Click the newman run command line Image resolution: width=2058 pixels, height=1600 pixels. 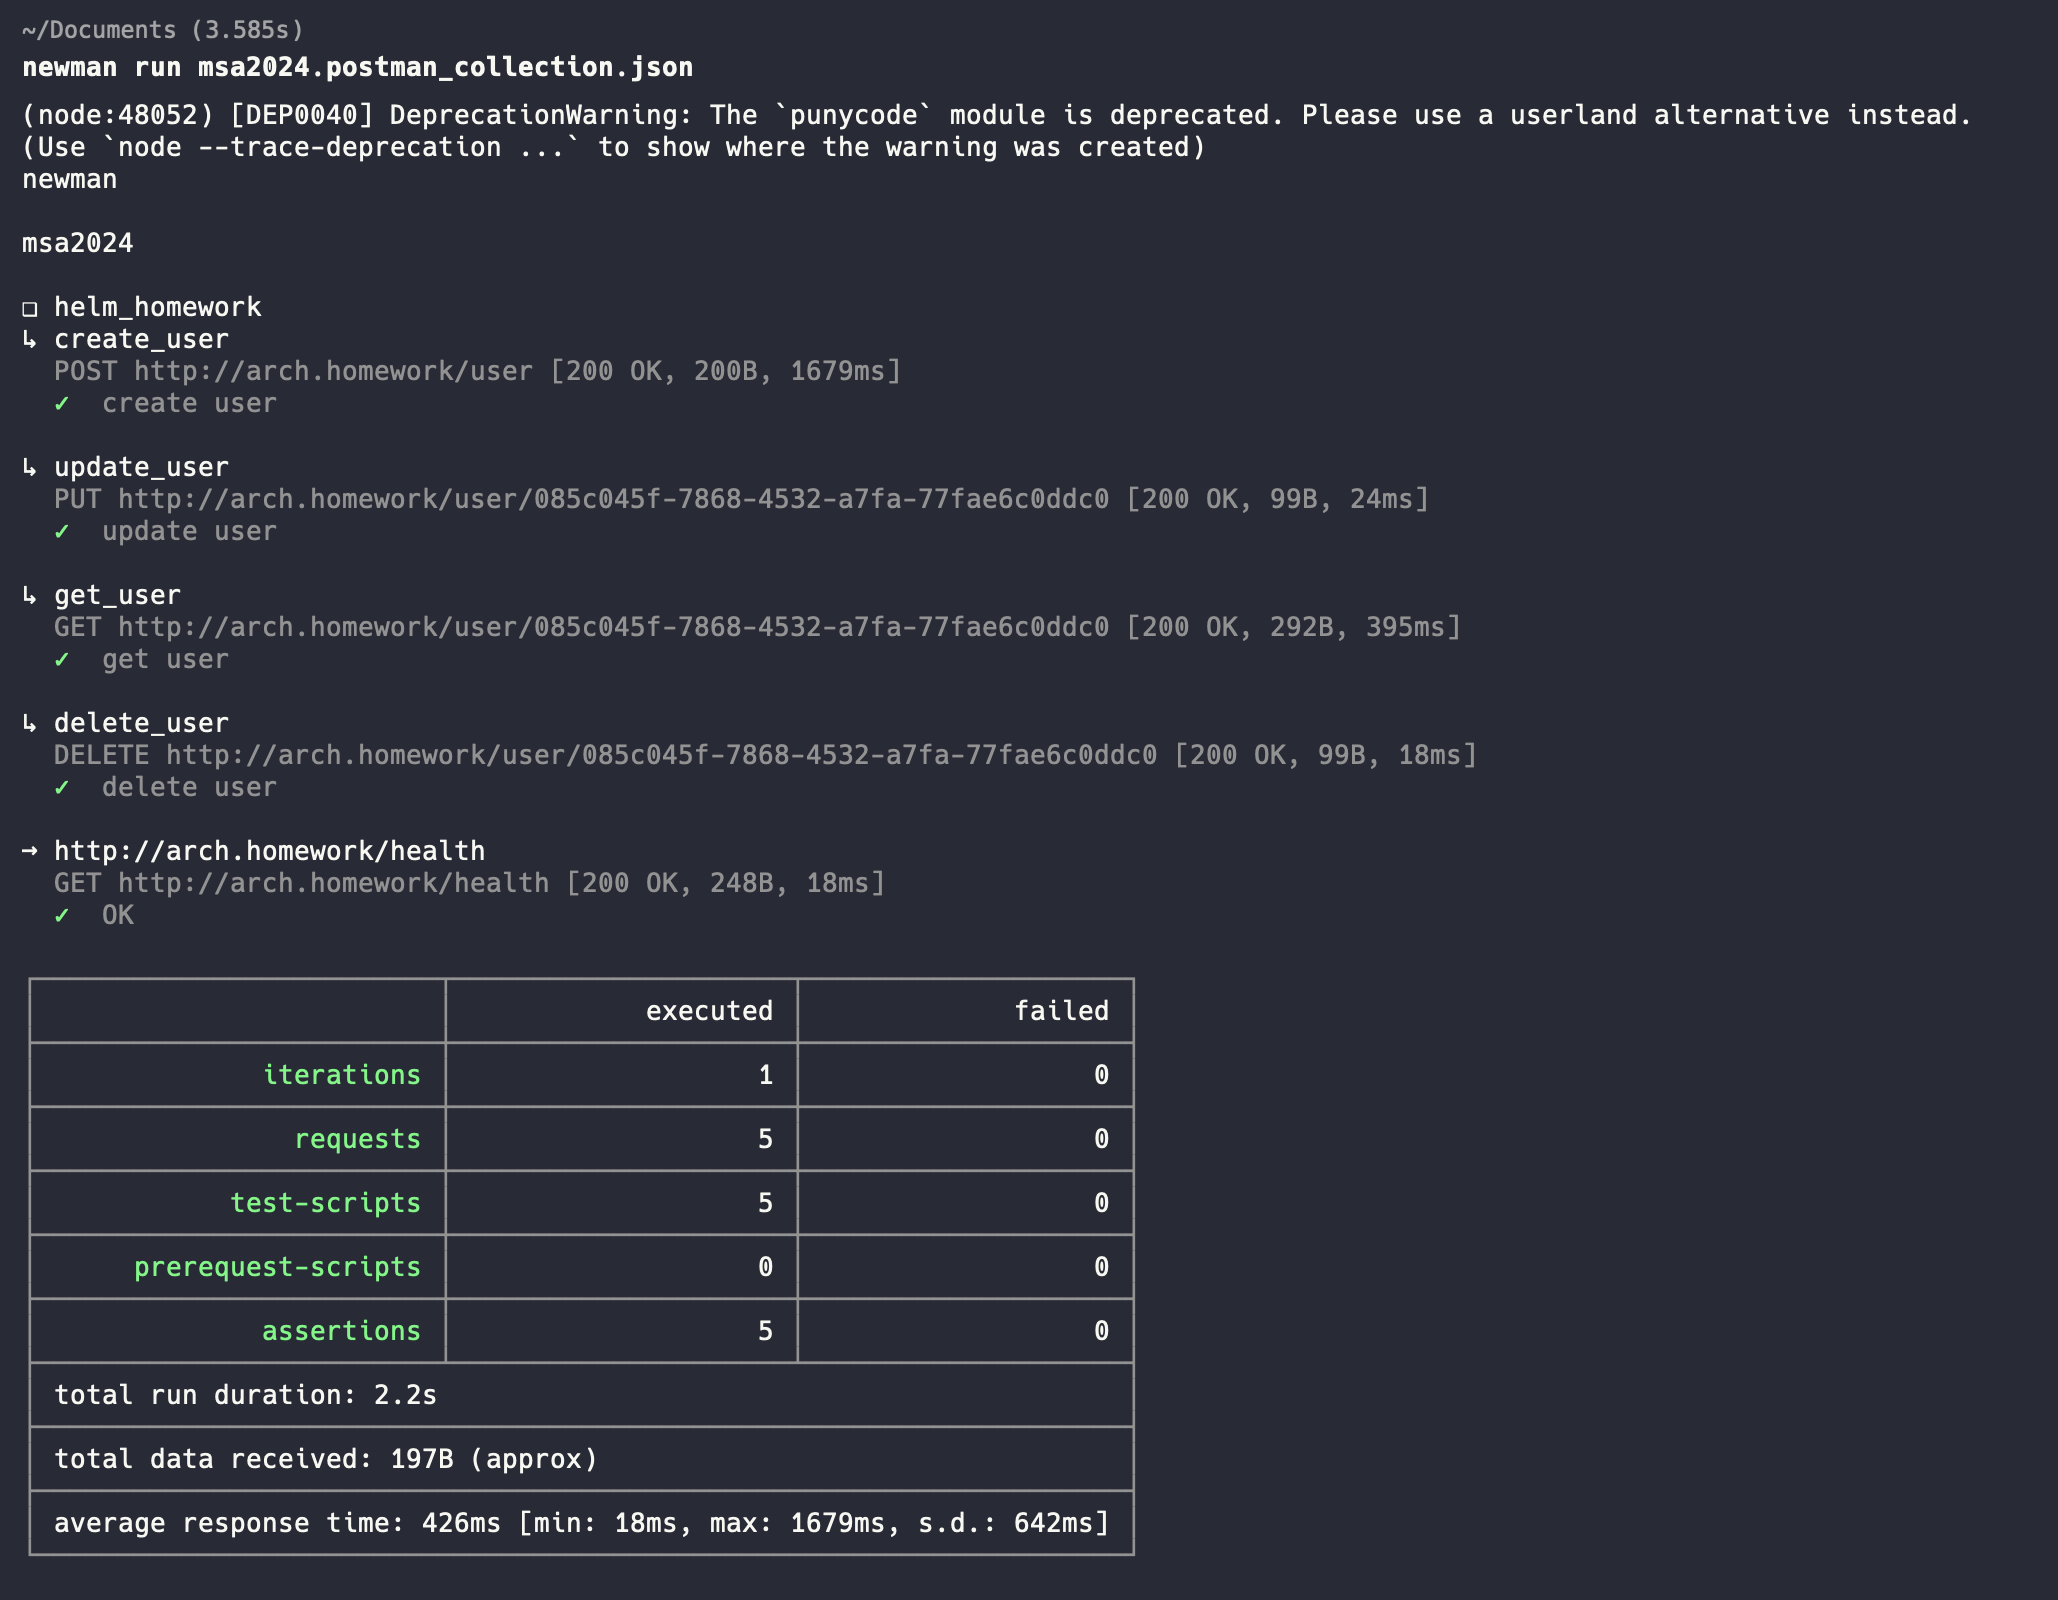pyautogui.click(x=357, y=68)
